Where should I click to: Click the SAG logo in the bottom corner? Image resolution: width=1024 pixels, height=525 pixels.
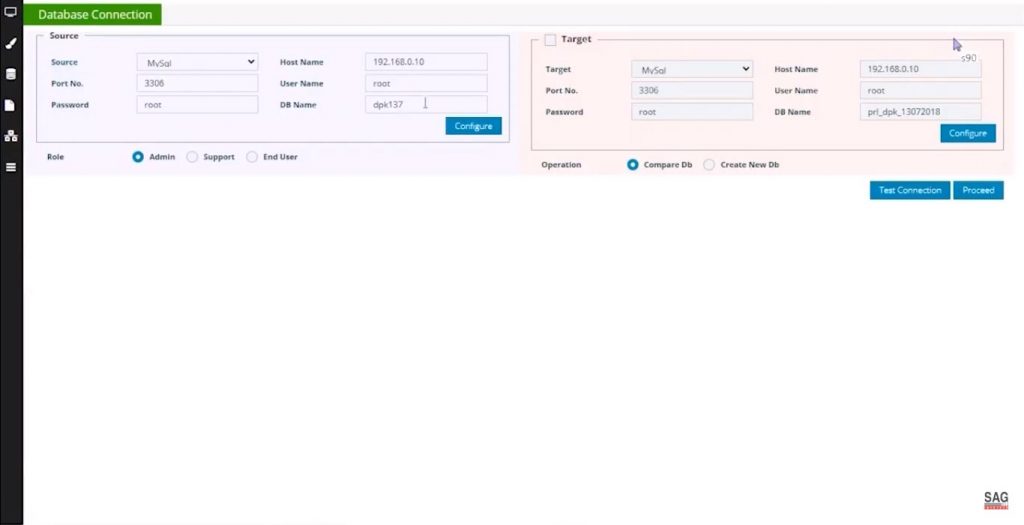tap(996, 500)
